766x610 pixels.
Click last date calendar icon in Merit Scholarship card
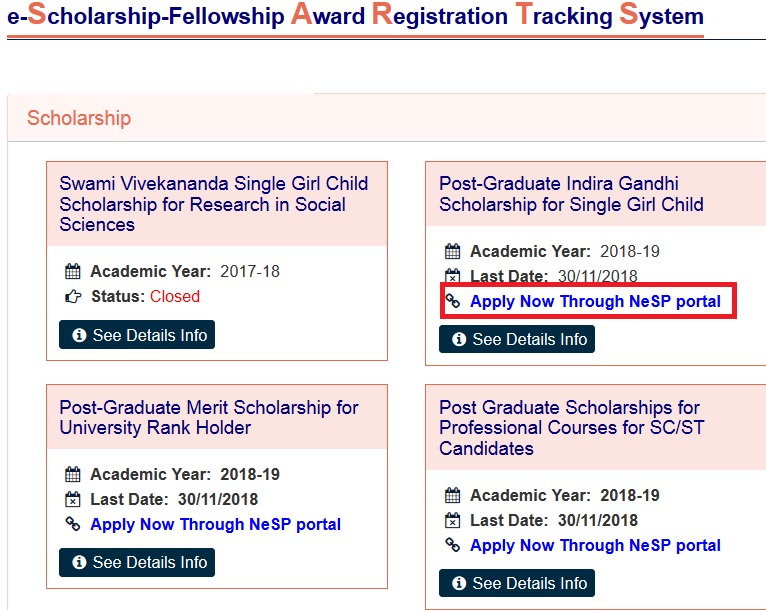72,500
